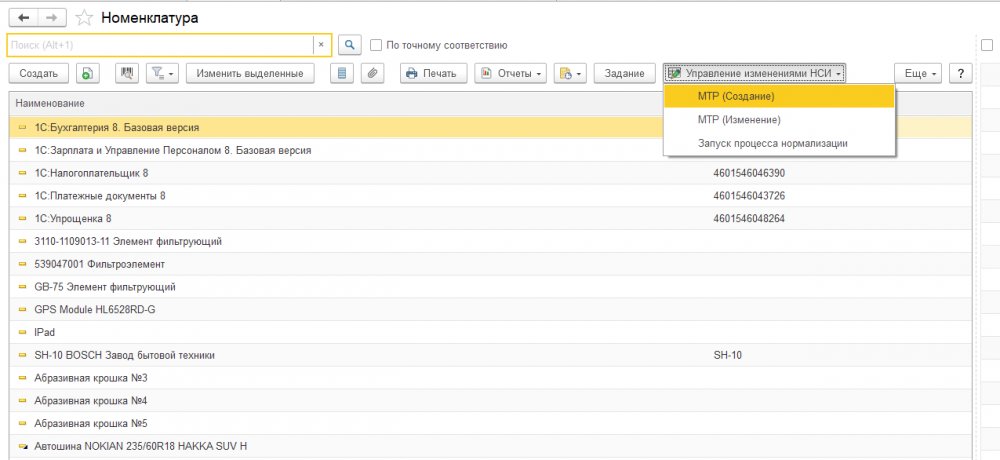The height and width of the screenshot is (460, 1000).
Task: Add Номенклатура to favorites with star icon
Action: [84, 18]
